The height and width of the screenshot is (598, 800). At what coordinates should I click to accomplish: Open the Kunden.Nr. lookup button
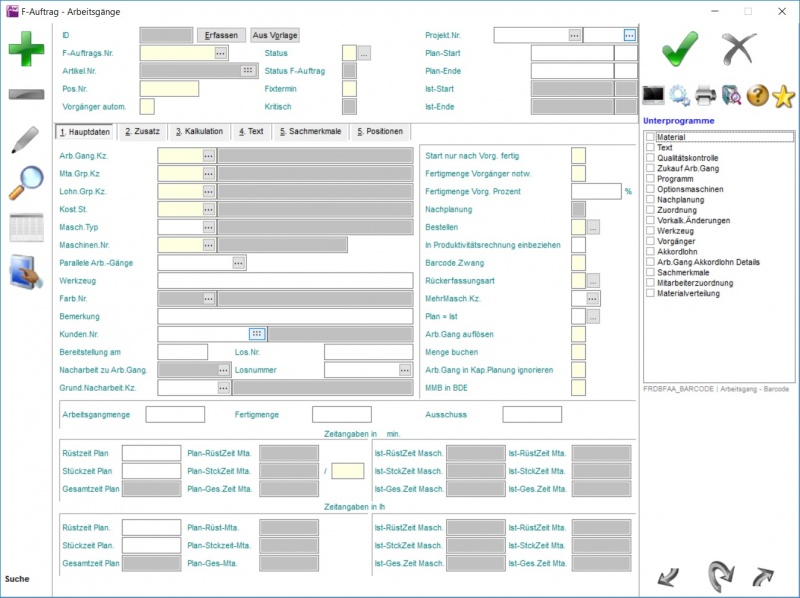tap(257, 334)
